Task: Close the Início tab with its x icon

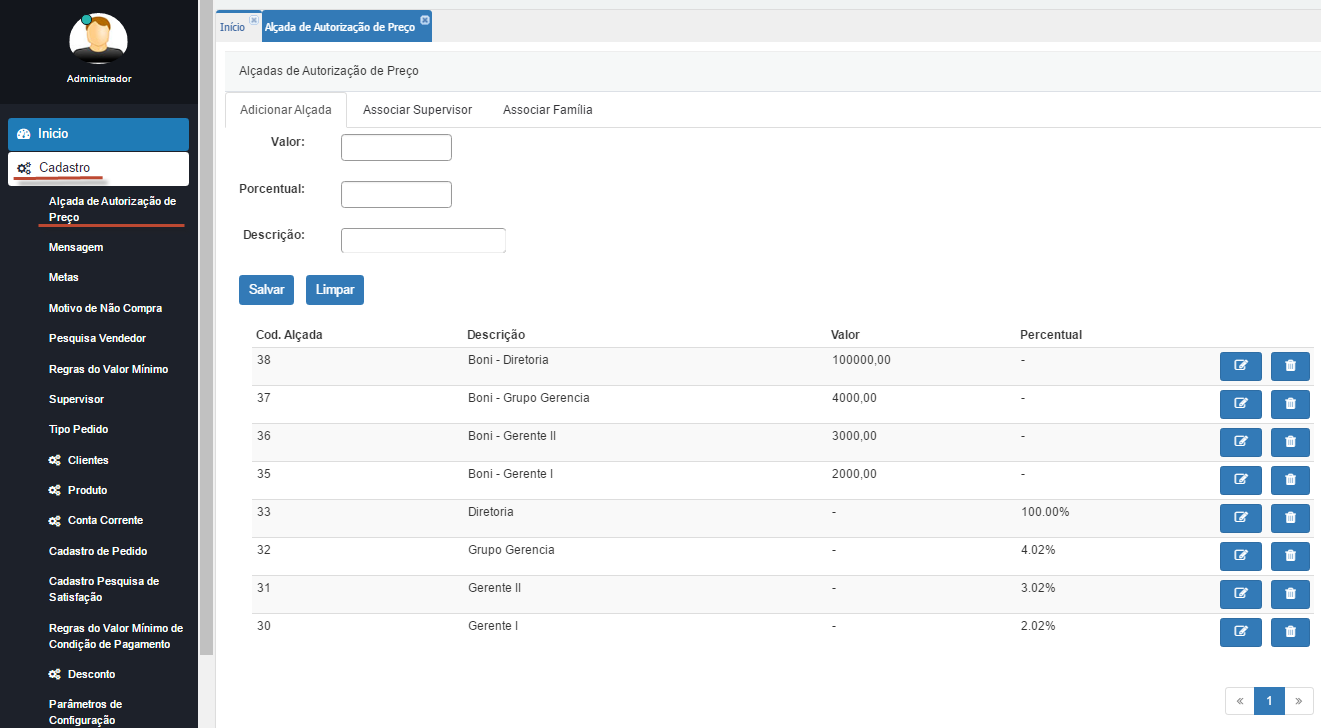Action: pos(254,20)
